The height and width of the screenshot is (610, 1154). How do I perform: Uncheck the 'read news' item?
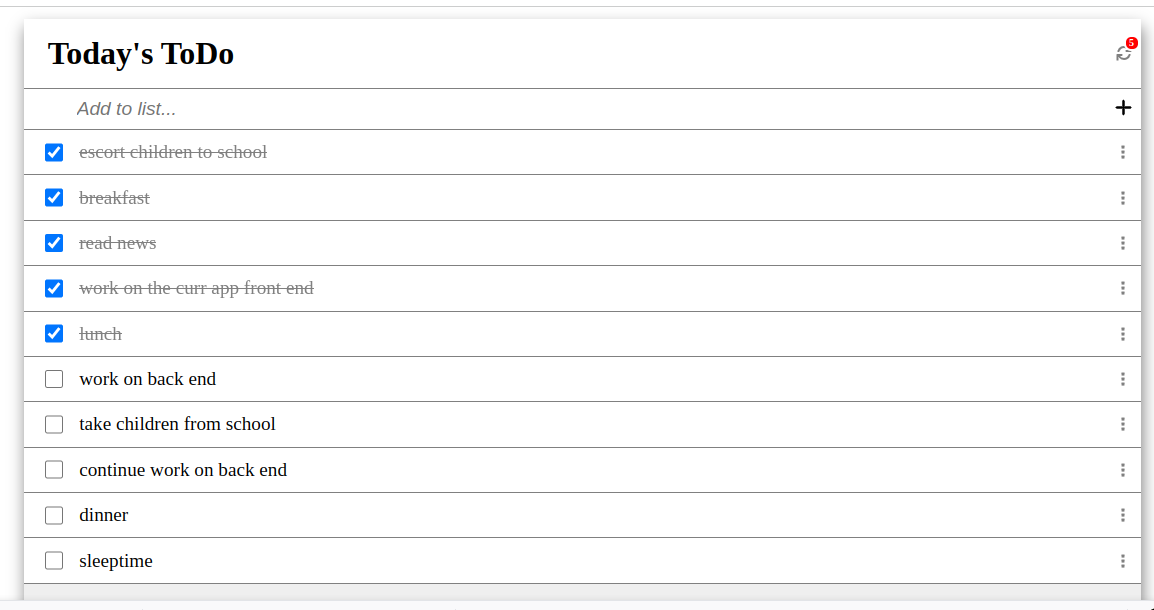pos(53,242)
